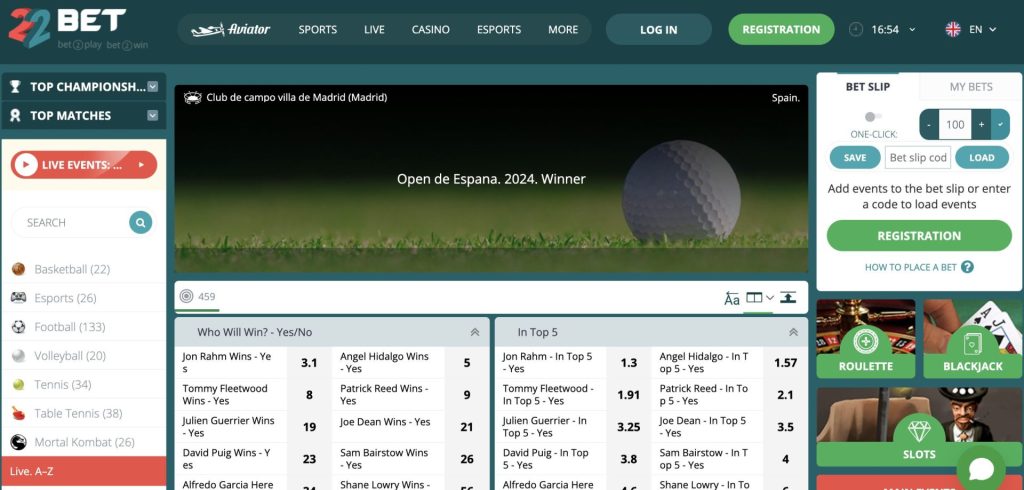Click the collapse-all markets icon

click(789, 298)
